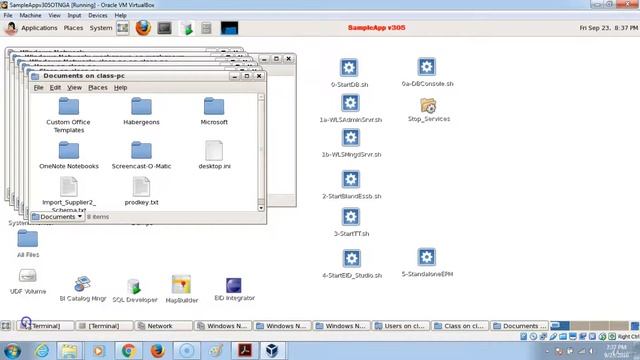Click the Show Desktop button in bottom panel

(x=6, y=326)
